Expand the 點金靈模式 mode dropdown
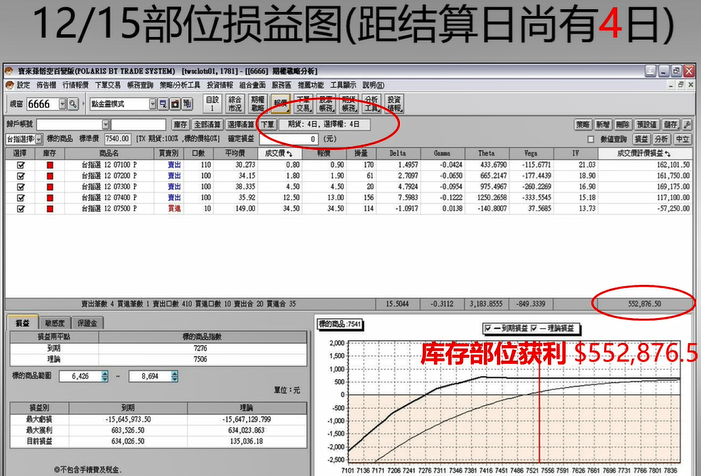 click(x=152, y=104)
